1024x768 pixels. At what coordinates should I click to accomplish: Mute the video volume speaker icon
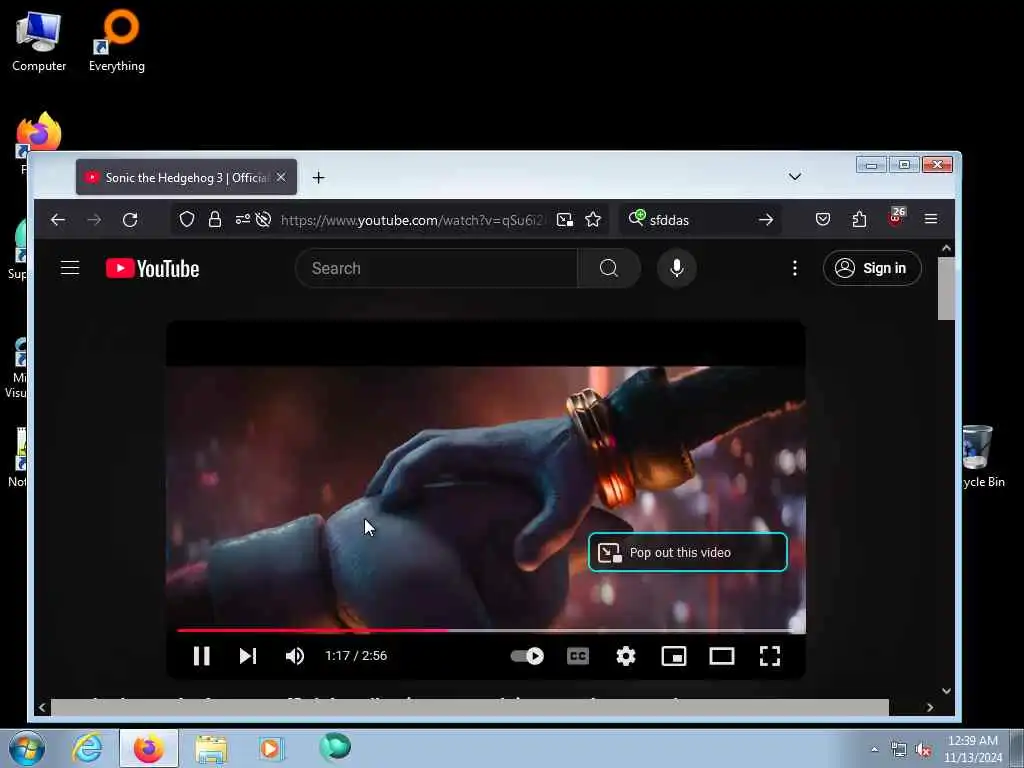click(295, 656)
